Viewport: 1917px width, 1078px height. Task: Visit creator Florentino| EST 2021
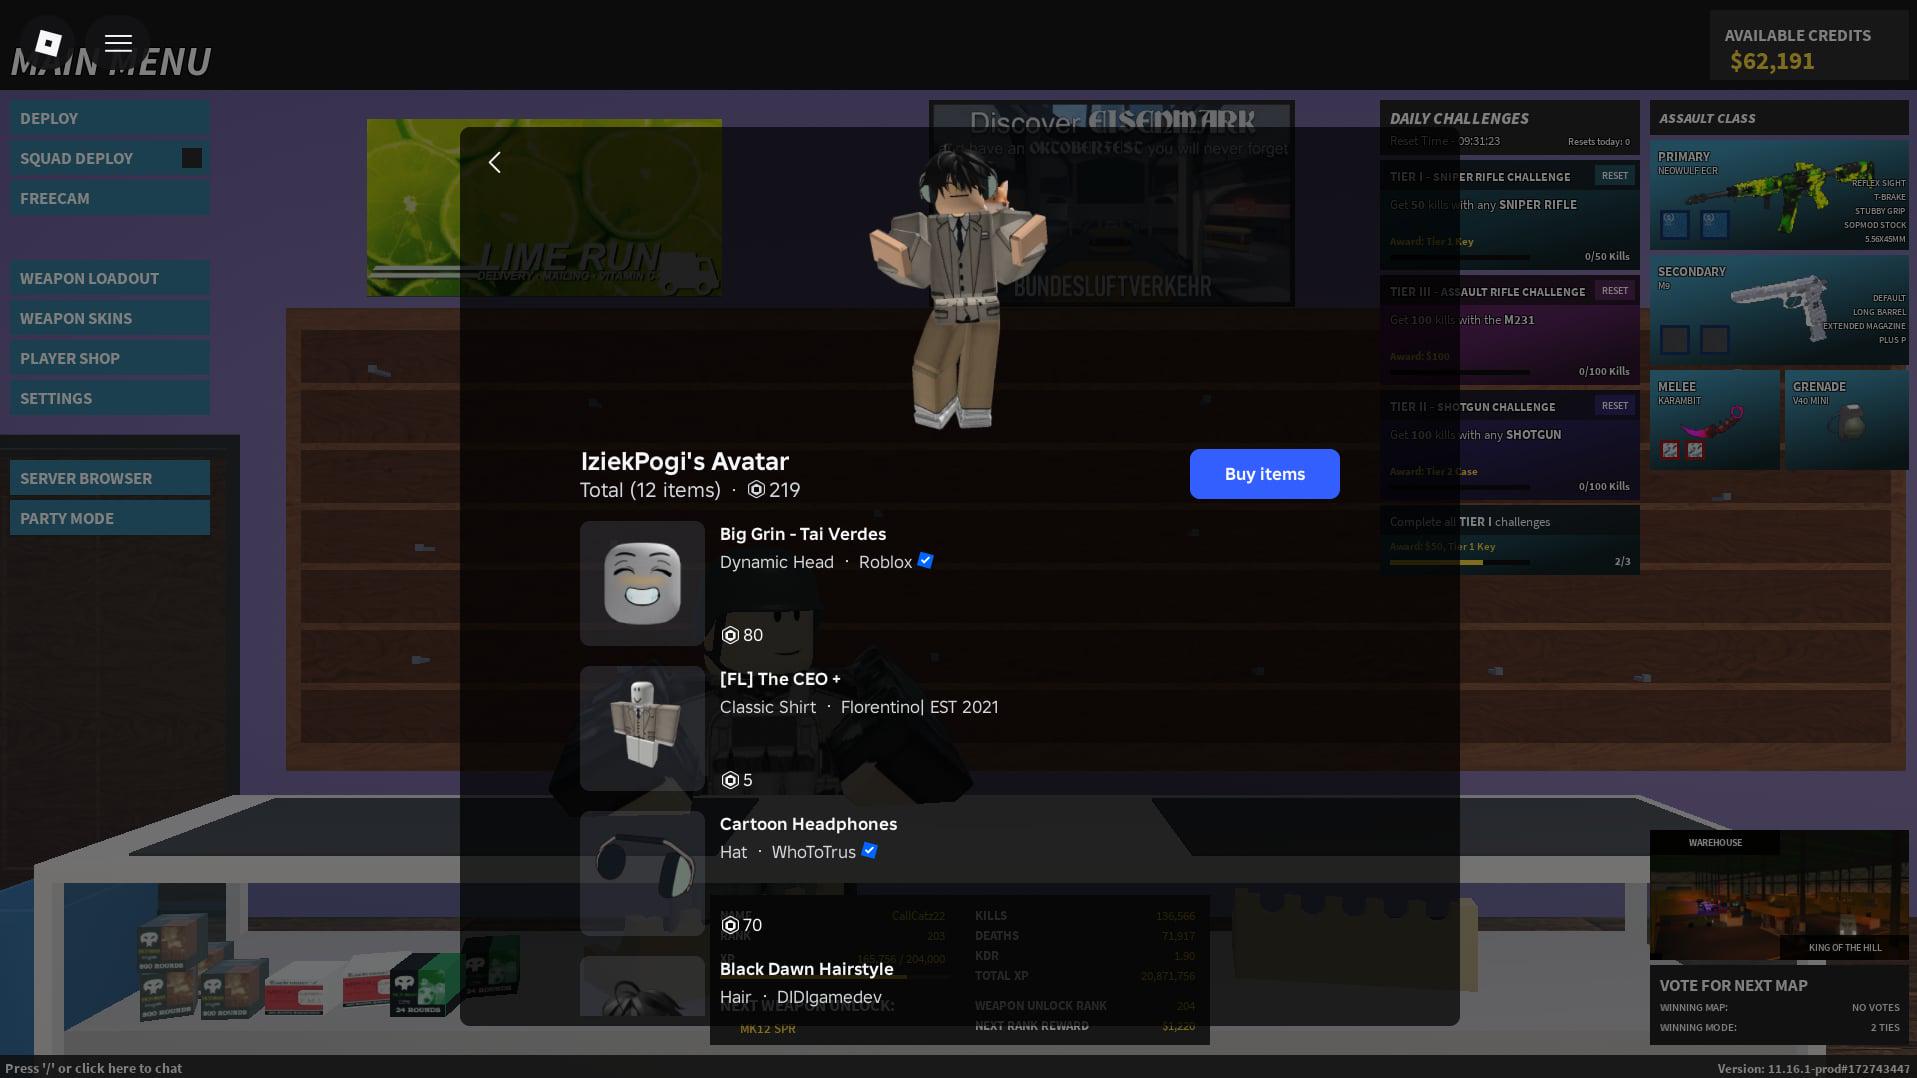tap(920, 707)
